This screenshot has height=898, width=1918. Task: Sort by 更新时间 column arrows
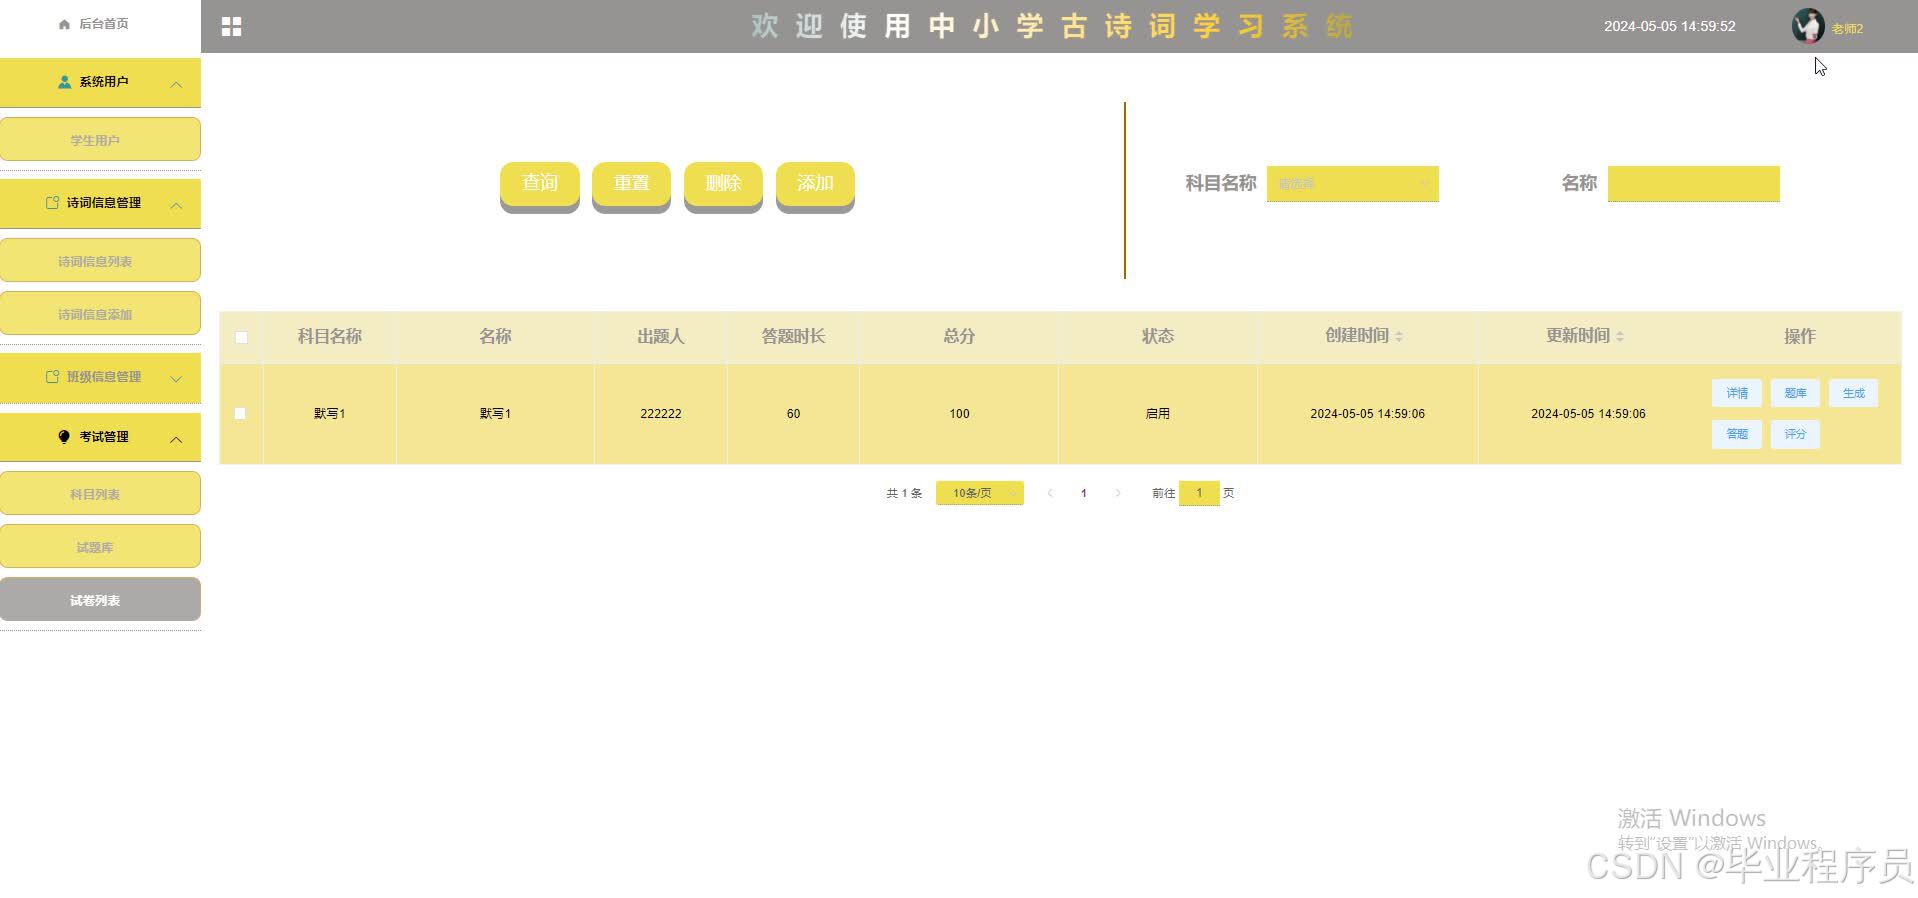[x=1620, y=337]
